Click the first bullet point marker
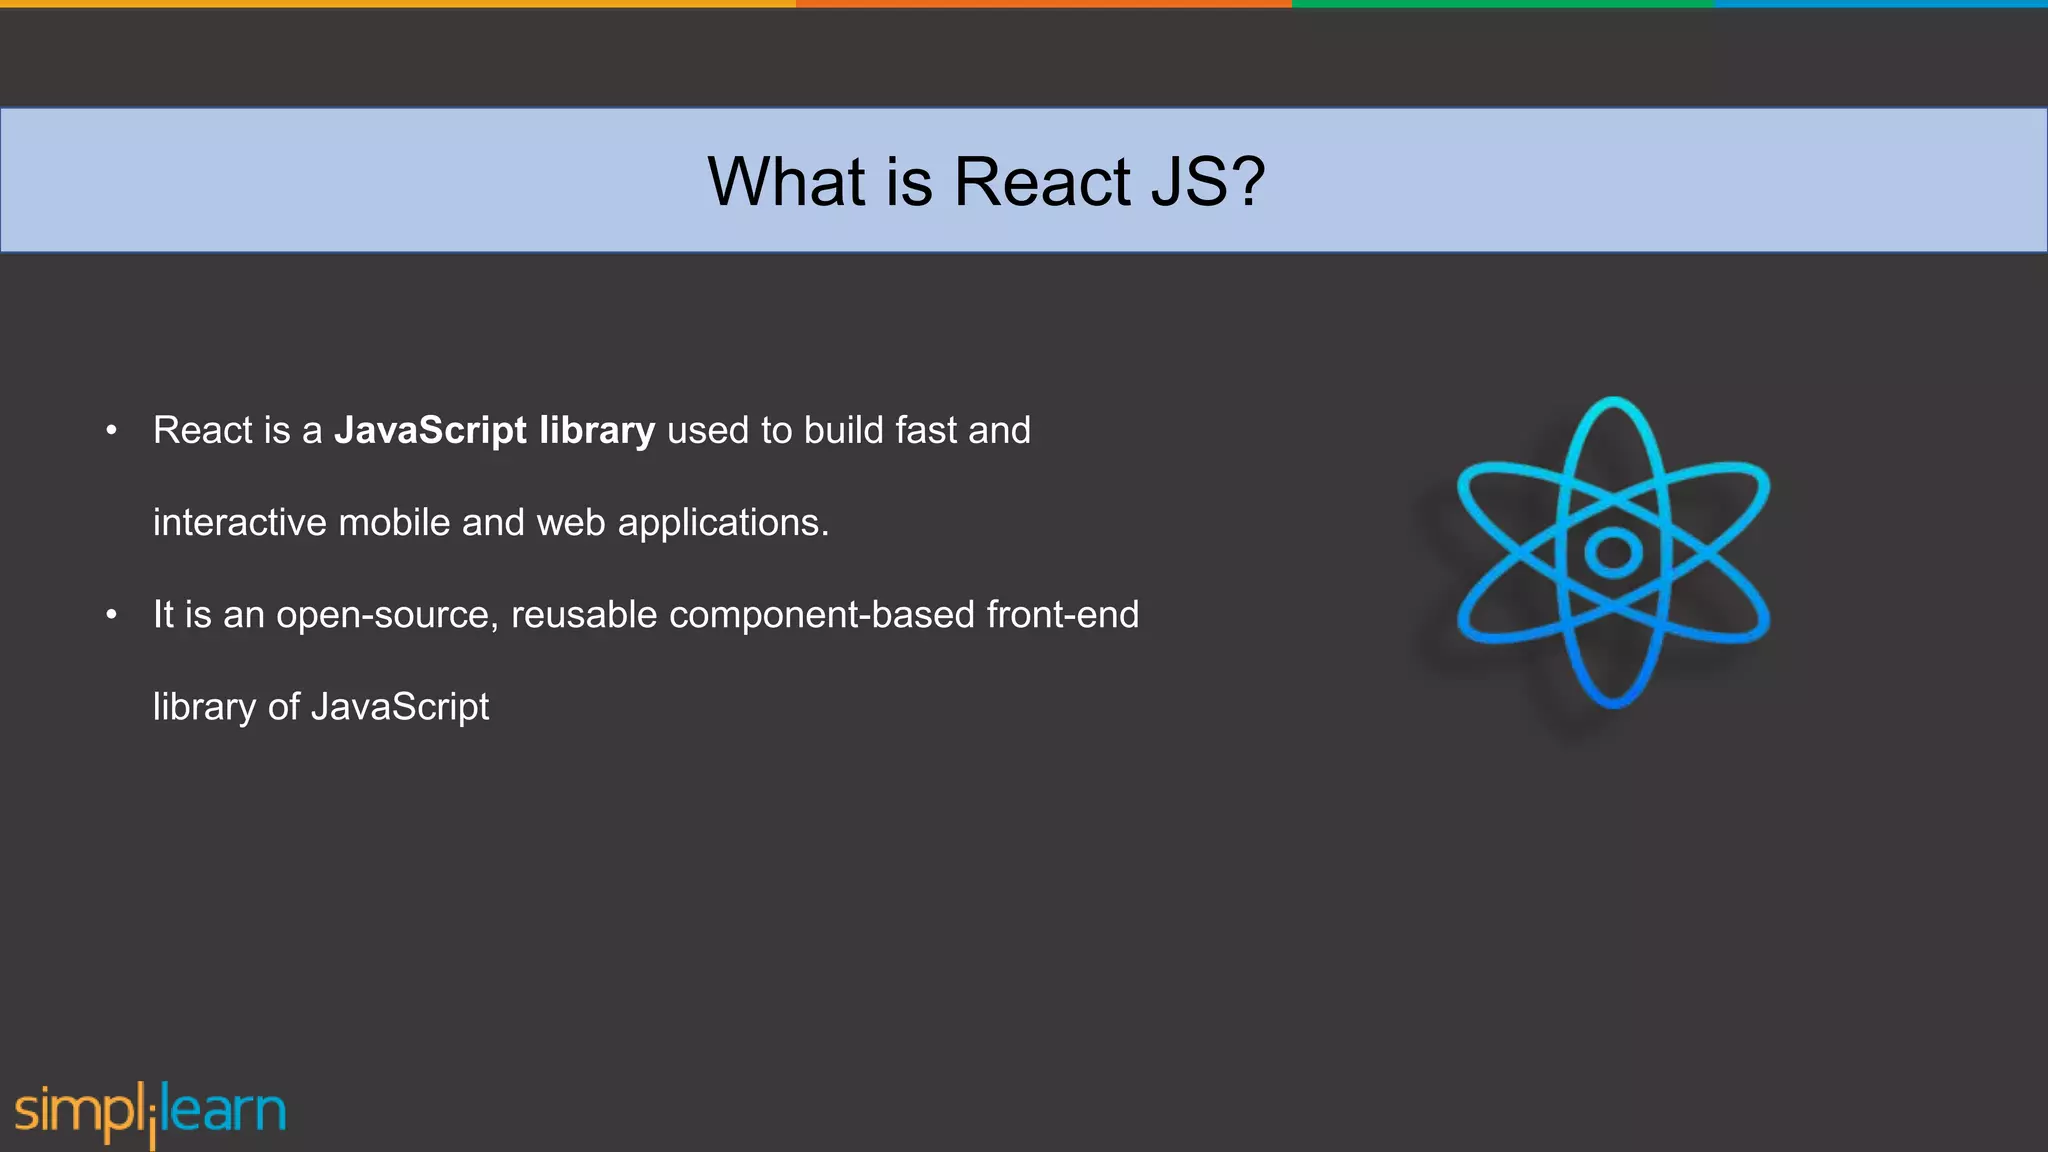2048x1152 pixels. [112, 431]
